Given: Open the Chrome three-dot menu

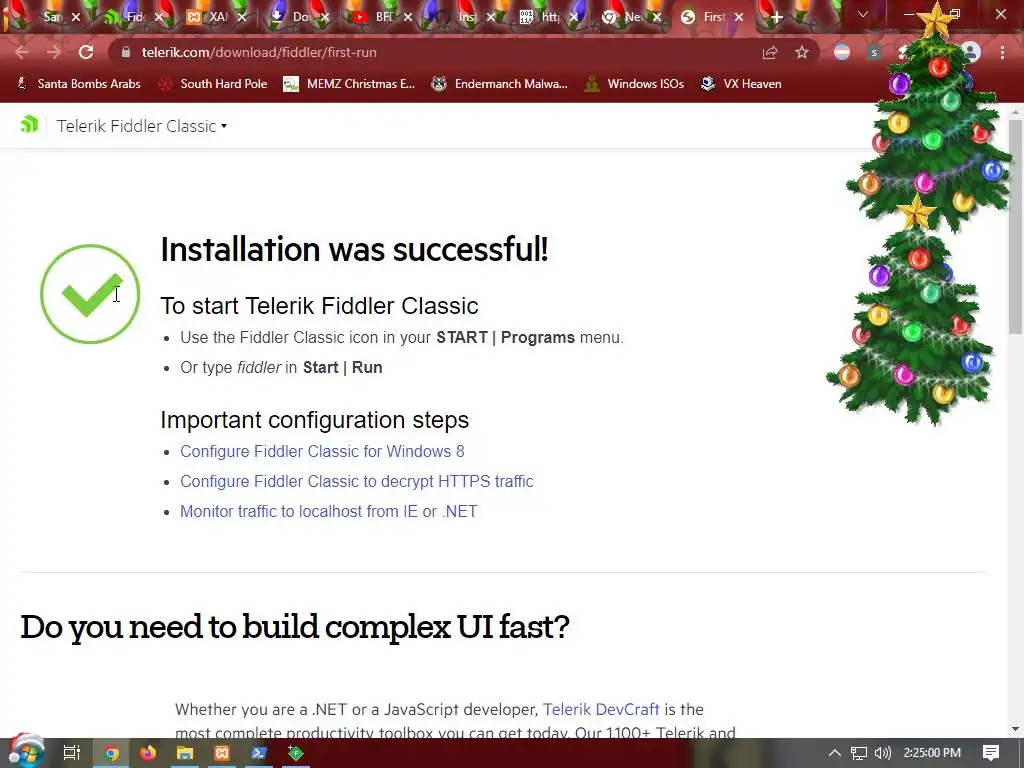Looking at the screenshot, I should point(1002,53).
